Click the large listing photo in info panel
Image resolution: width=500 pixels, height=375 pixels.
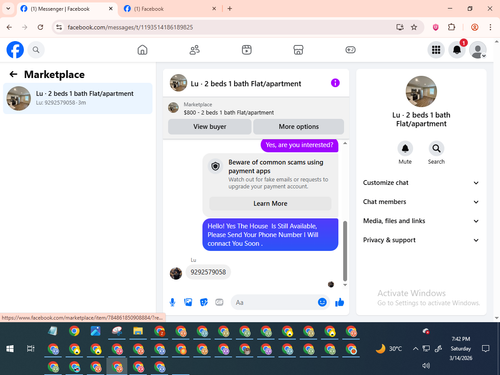click(421, 91)
